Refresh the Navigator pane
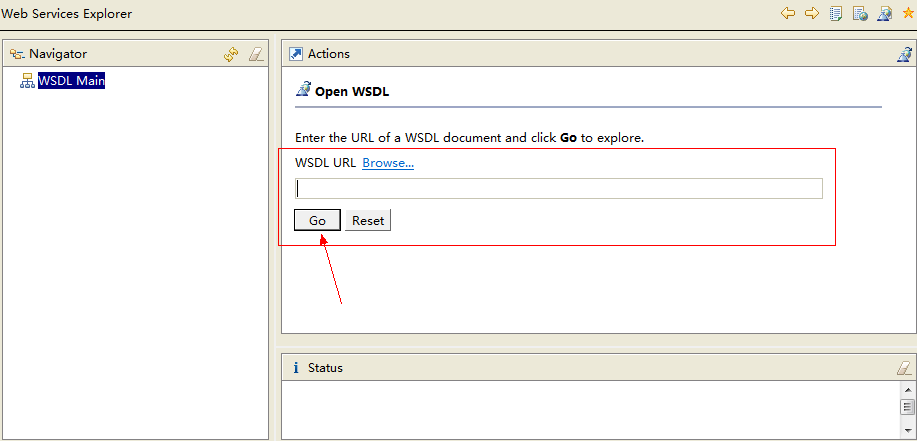The height and width of the screenshot is (441, 917). (x=231, y=54)
